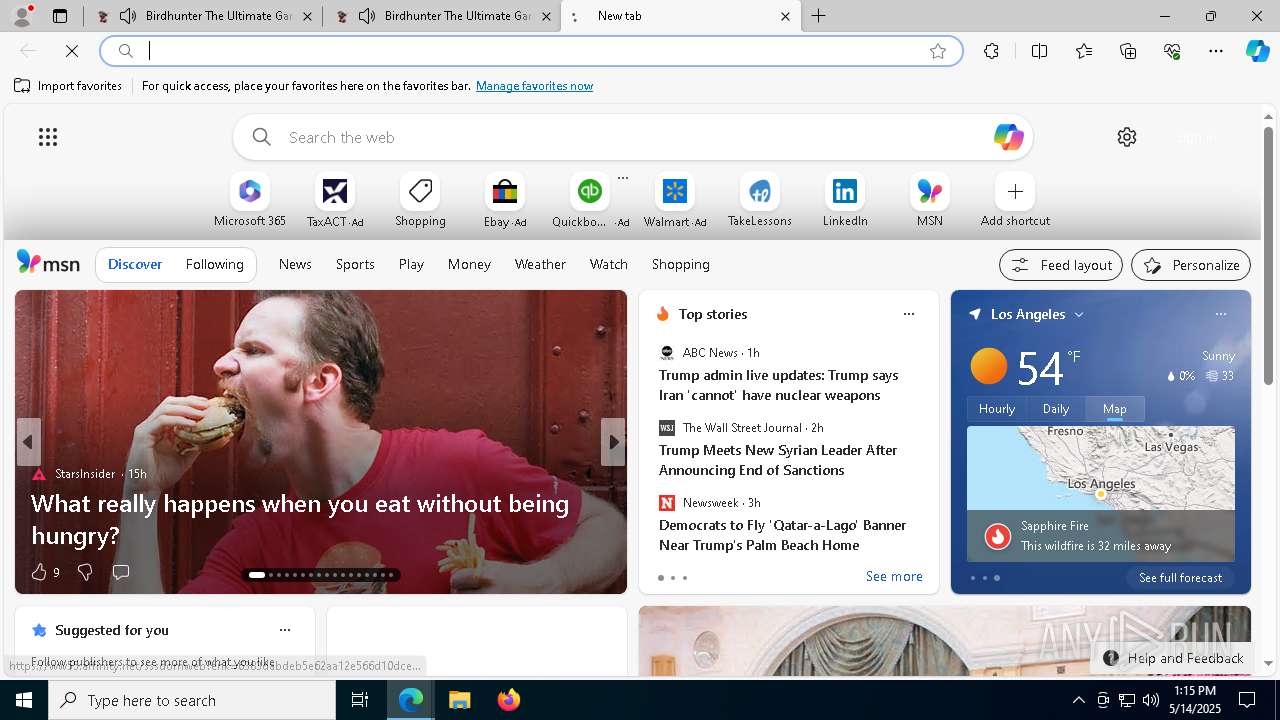Switch weather card to Hourly

(x=997, y=409)
